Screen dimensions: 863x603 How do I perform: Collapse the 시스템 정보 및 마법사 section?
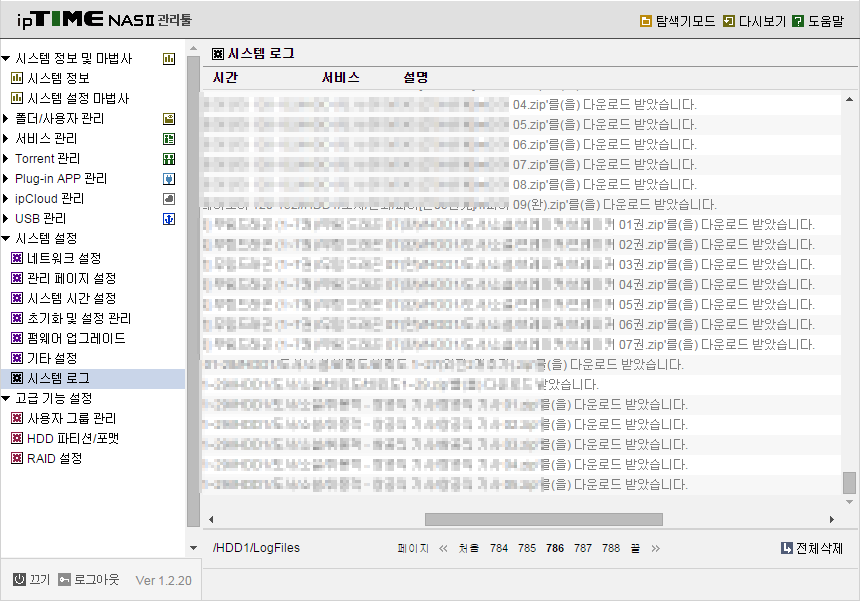pos(6,58)
